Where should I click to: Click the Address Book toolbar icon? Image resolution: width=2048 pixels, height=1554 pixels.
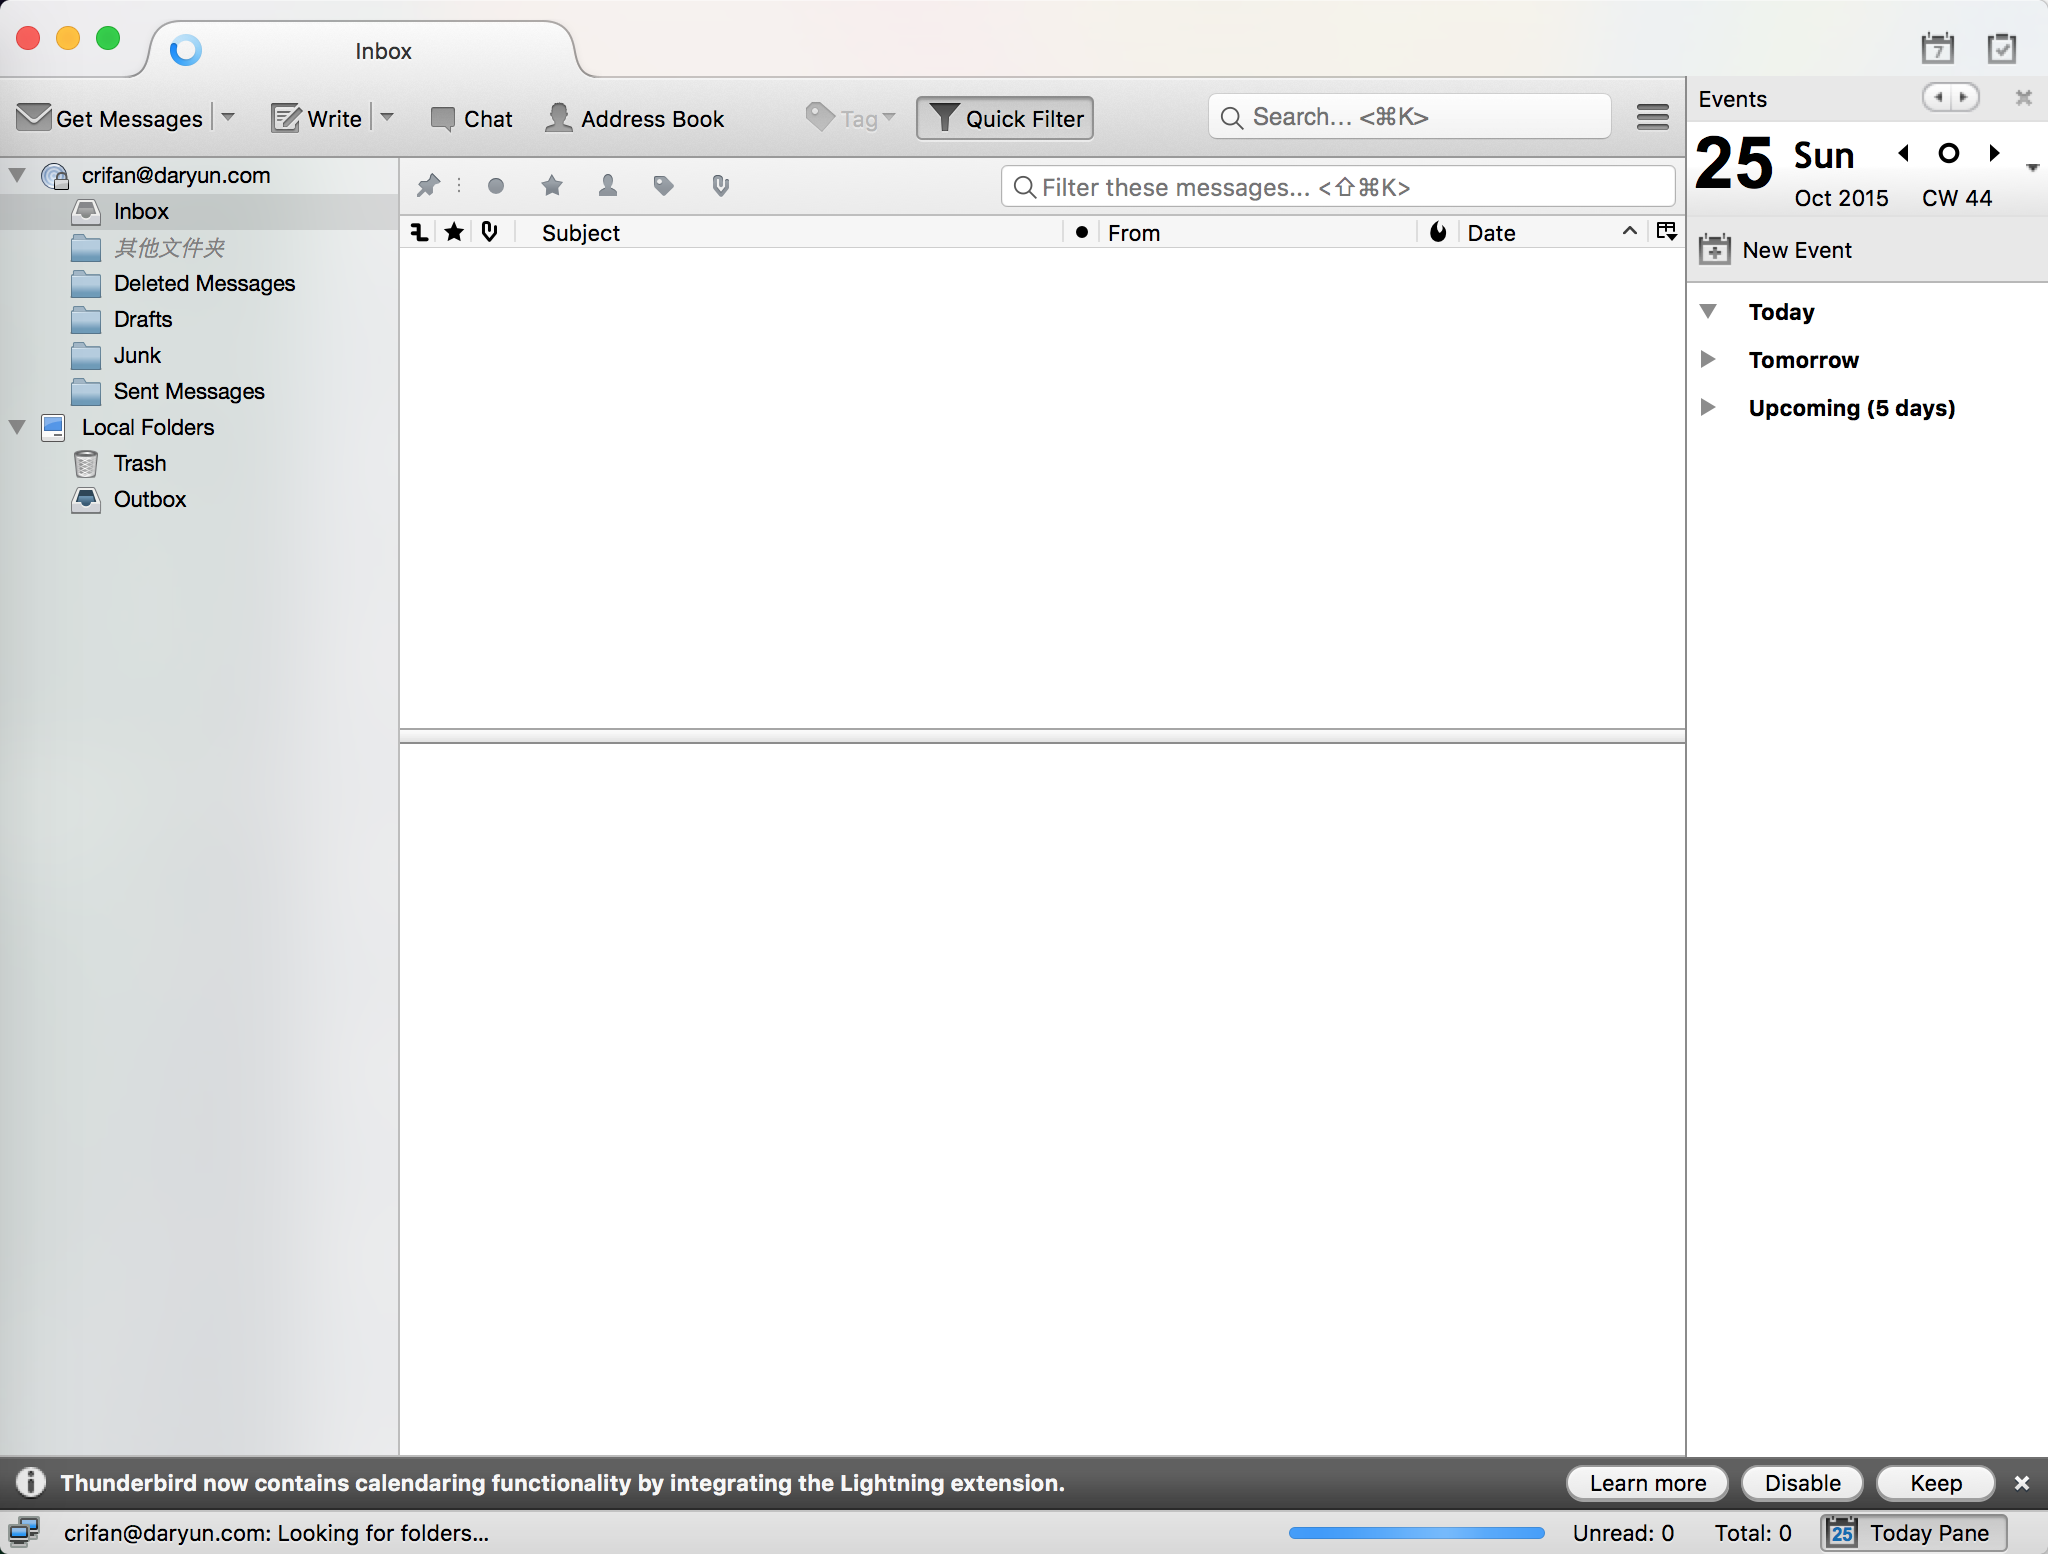(x=559, y=118)
